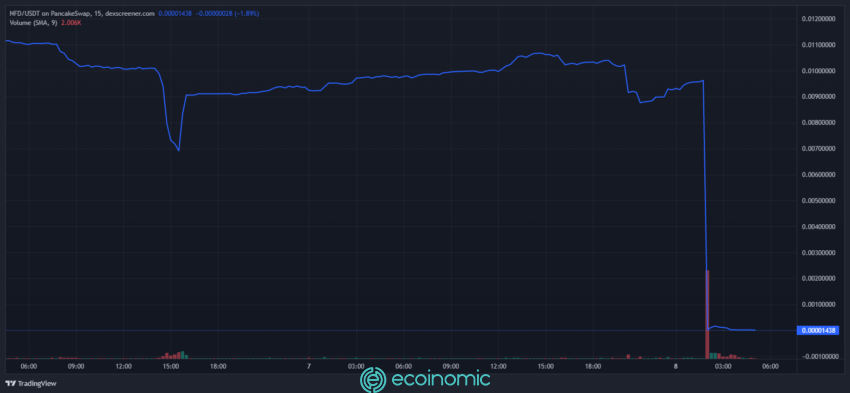This screenshot has height=393, width=850.
Task: Click the 0.00800000 price axis label
Action: [819, 123]
